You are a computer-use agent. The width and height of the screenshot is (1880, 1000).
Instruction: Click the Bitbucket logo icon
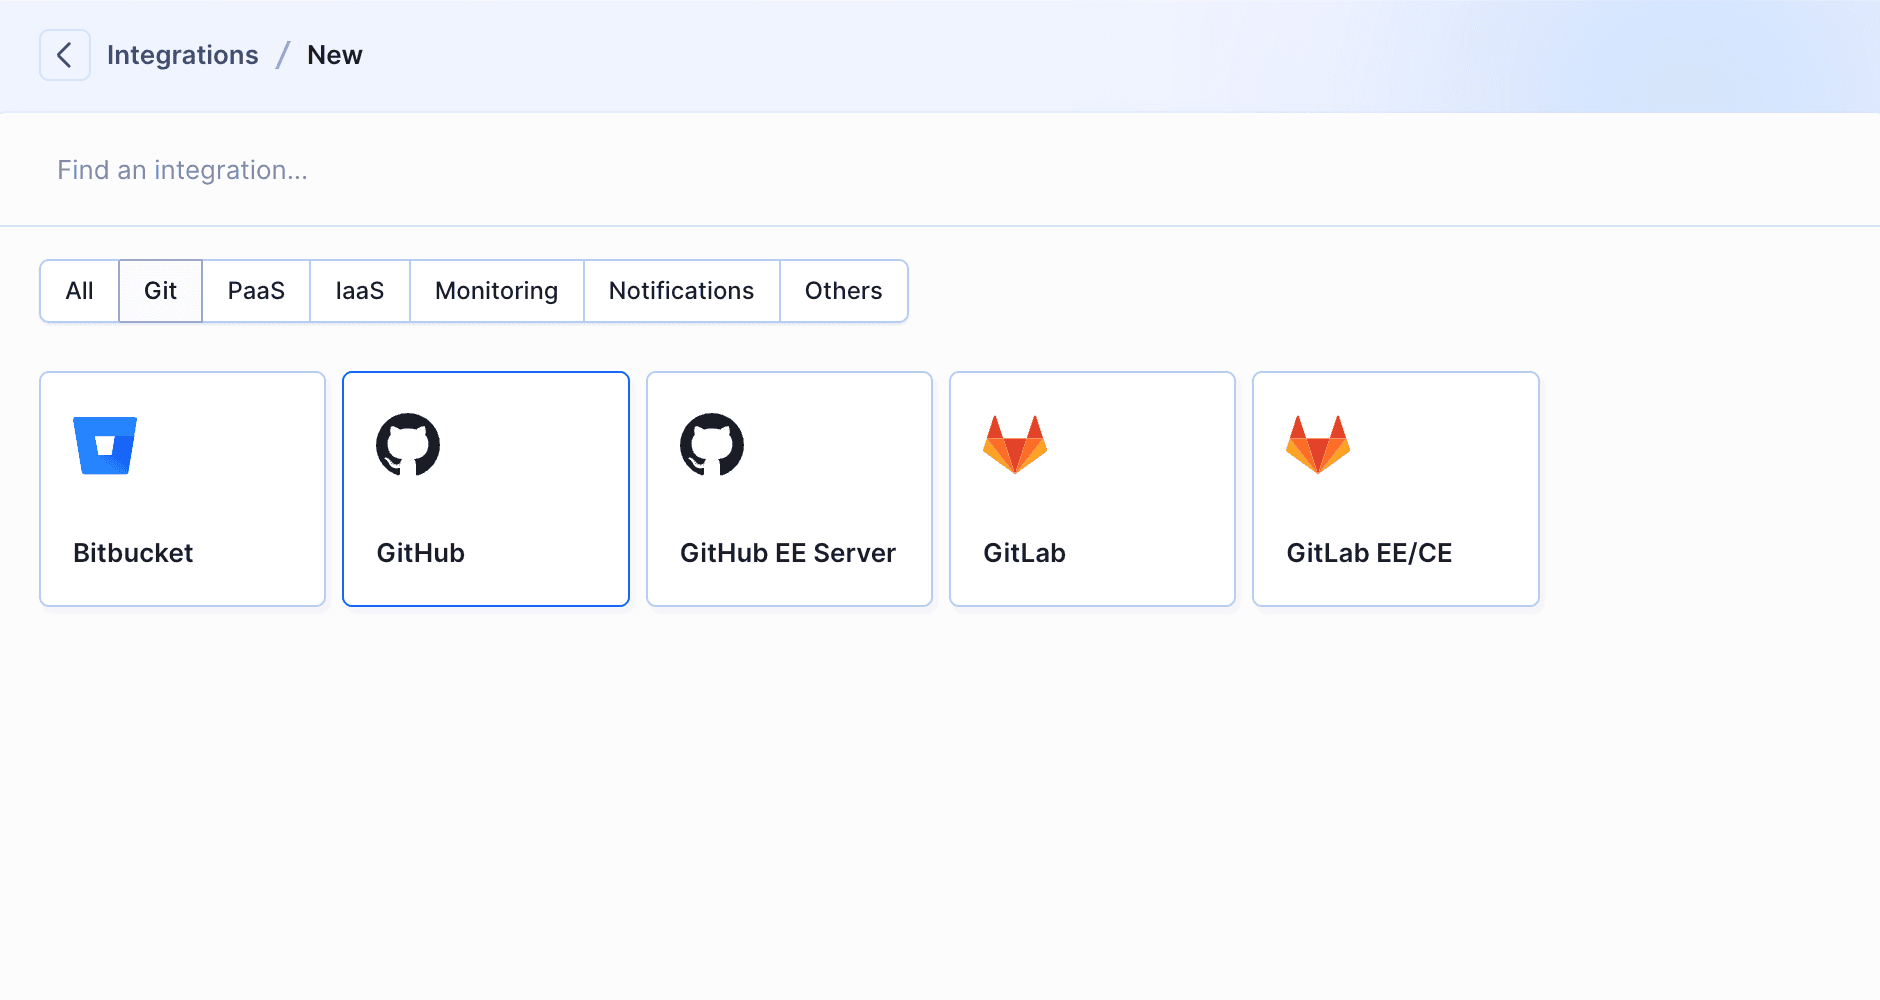point(105,445)
